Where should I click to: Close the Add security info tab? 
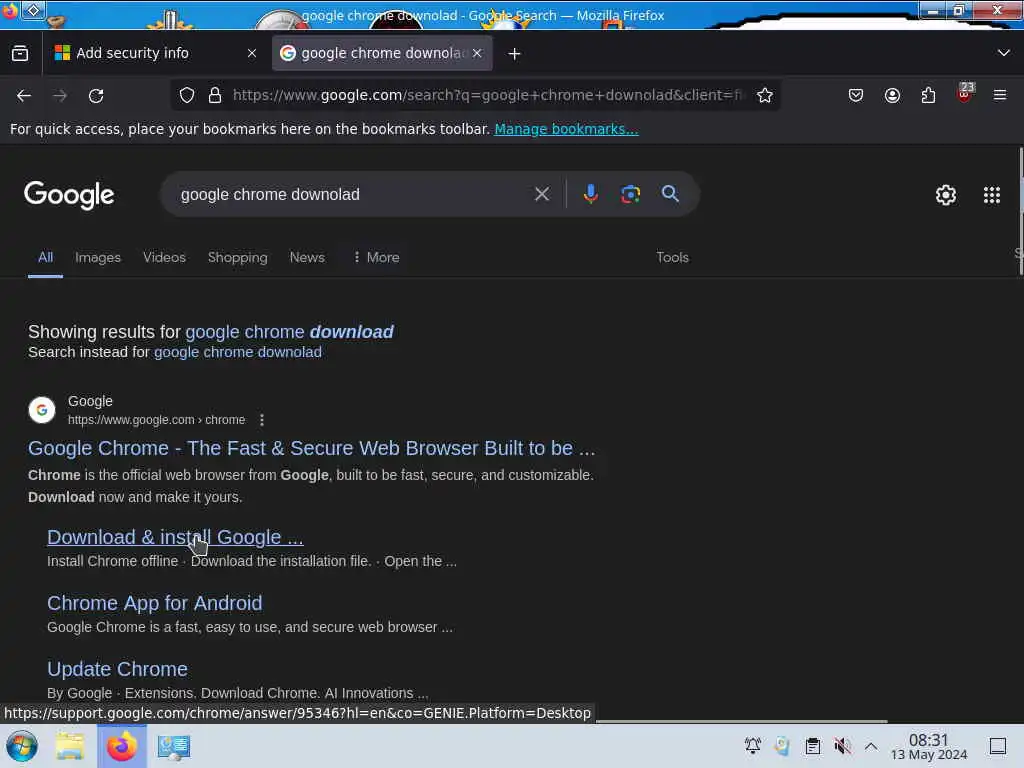(252, 53)
